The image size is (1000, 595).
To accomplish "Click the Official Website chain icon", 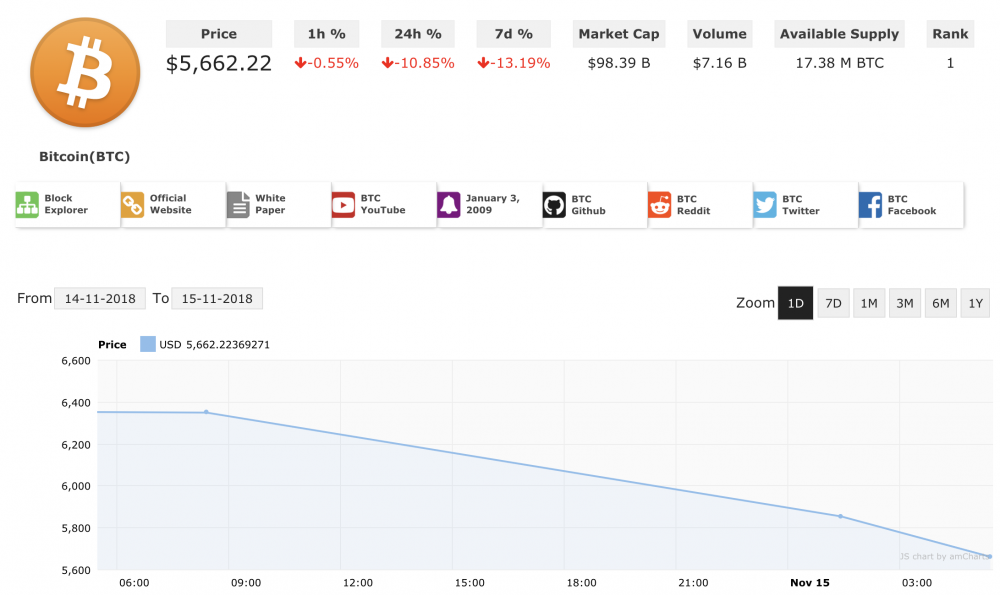I will click(133, 205).
